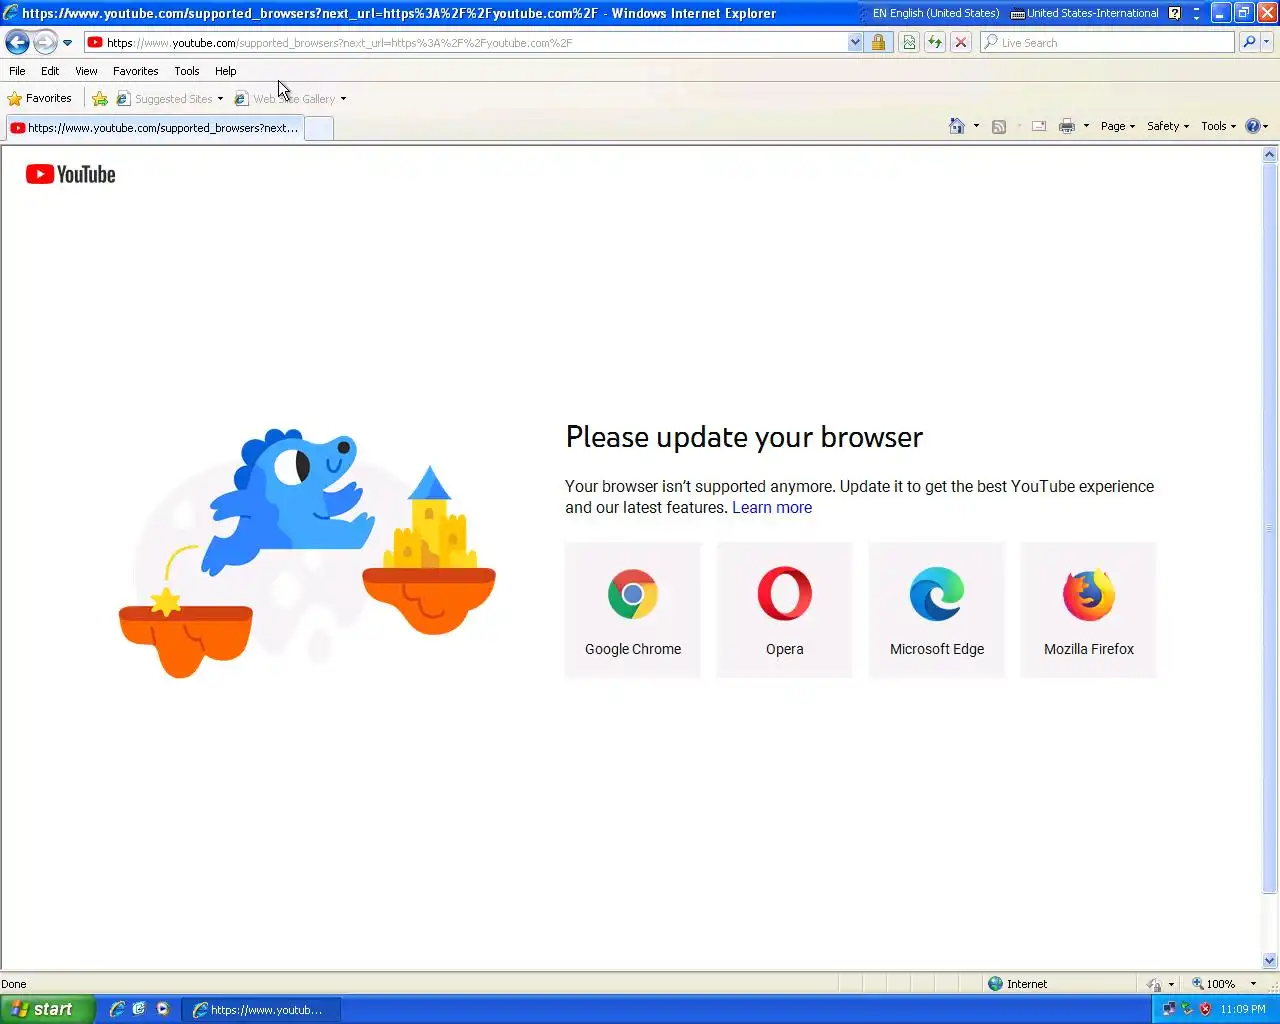Click the Home icon in command bar
This screenshot has height=1024, width=1280.
point(957,126)
